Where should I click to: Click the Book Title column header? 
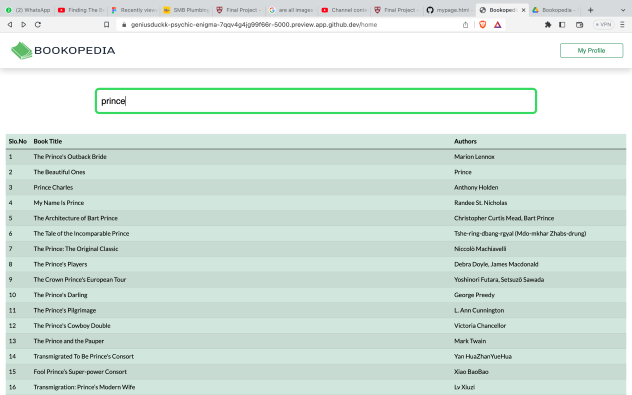(48, 141)
